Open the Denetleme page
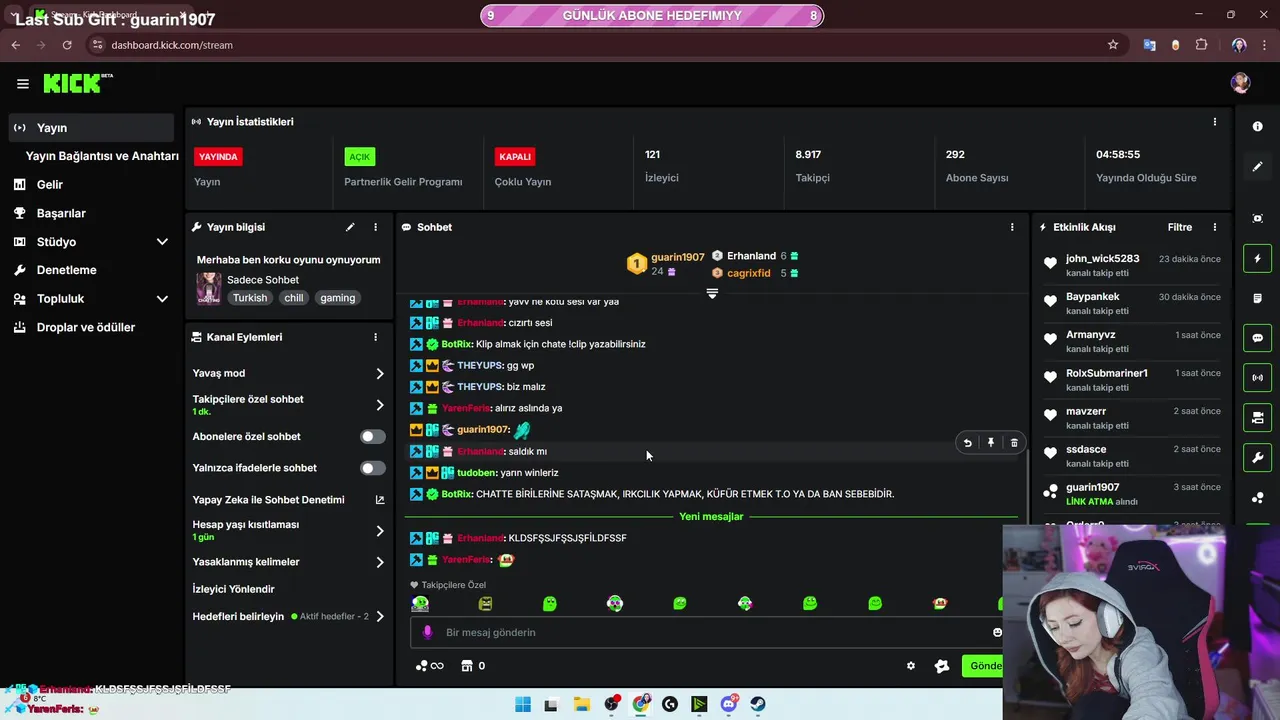Screen dimensions: 1280x720 [67, 270]
